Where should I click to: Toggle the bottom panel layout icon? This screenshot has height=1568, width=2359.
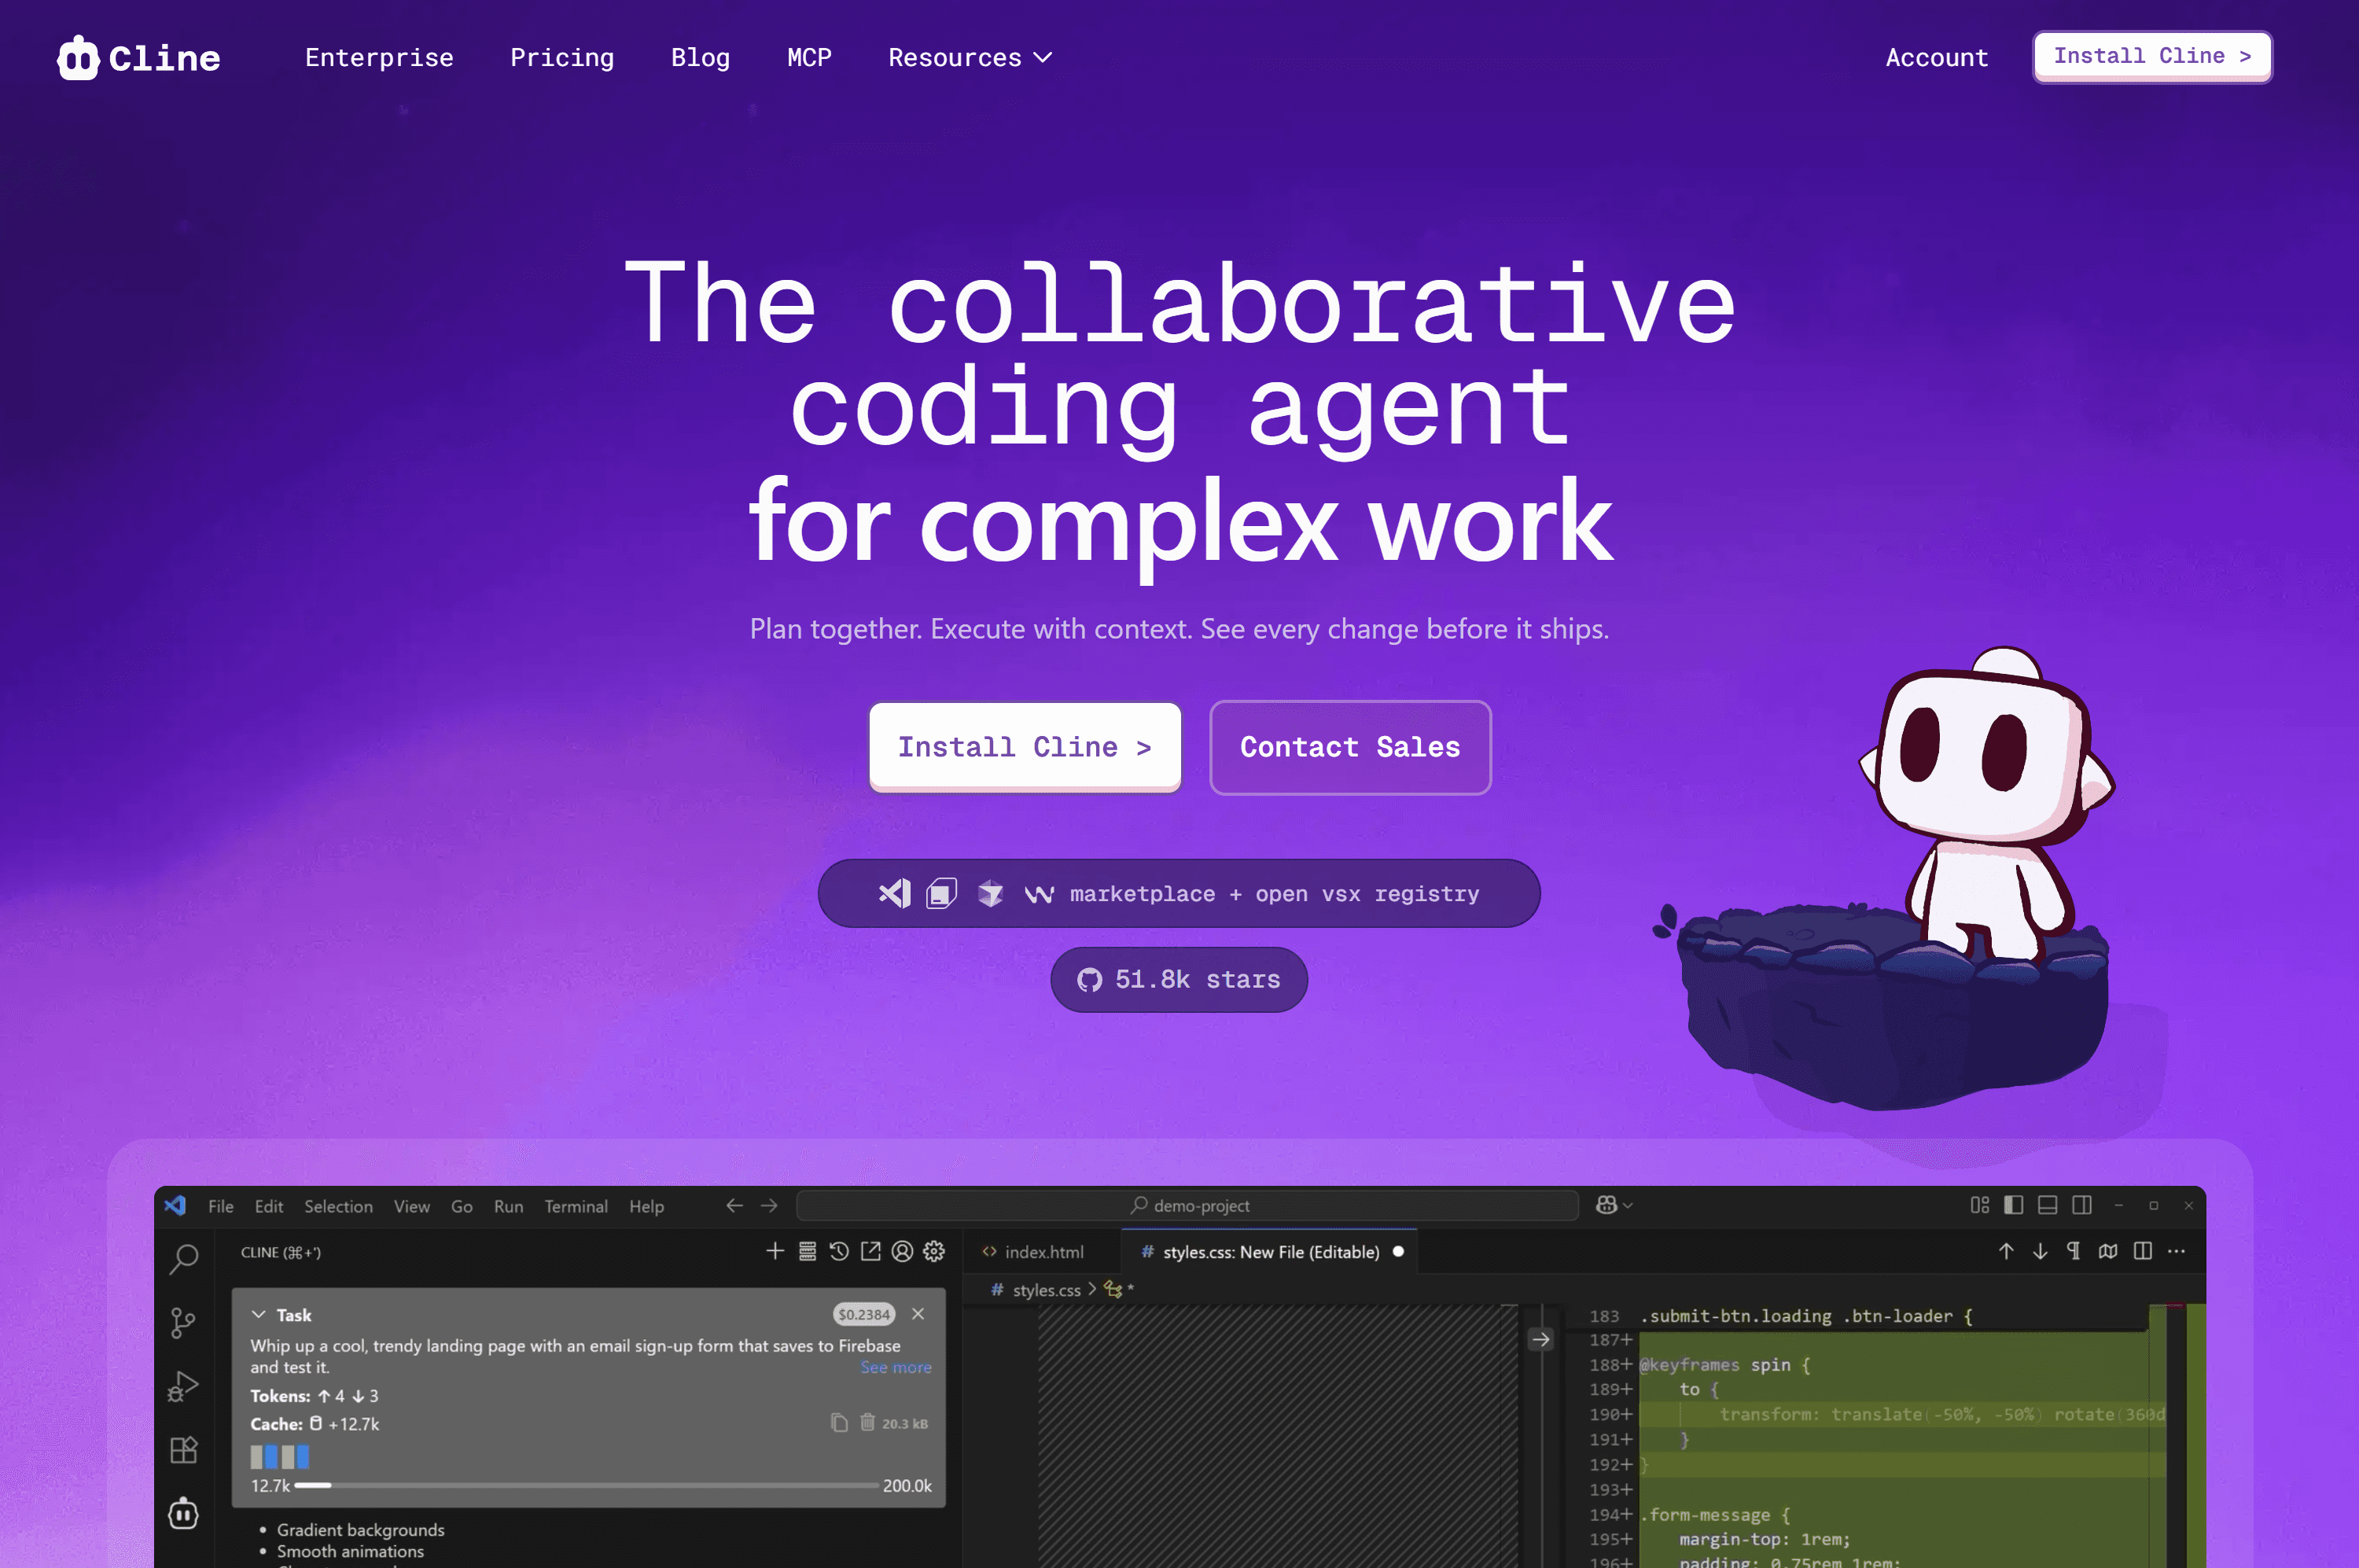click(2047, 1205)
